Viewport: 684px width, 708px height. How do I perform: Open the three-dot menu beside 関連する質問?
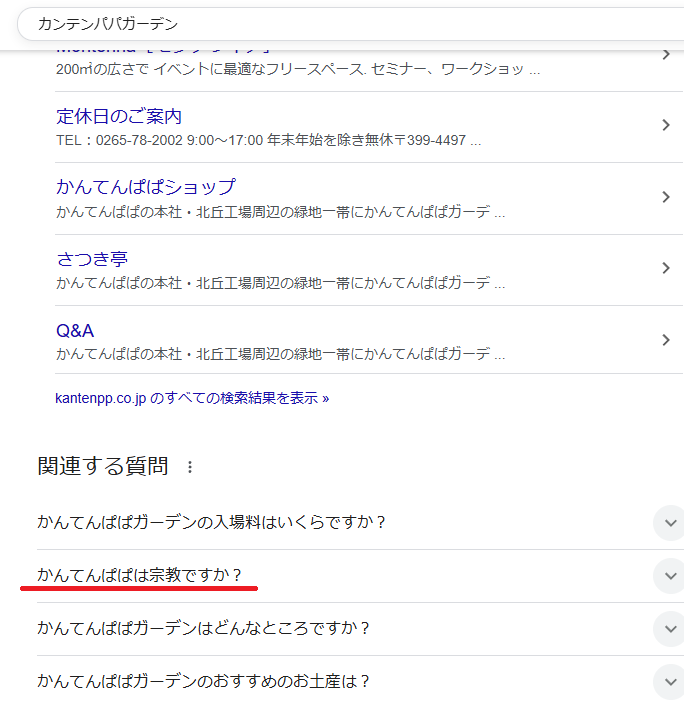(x=190, y=467)
